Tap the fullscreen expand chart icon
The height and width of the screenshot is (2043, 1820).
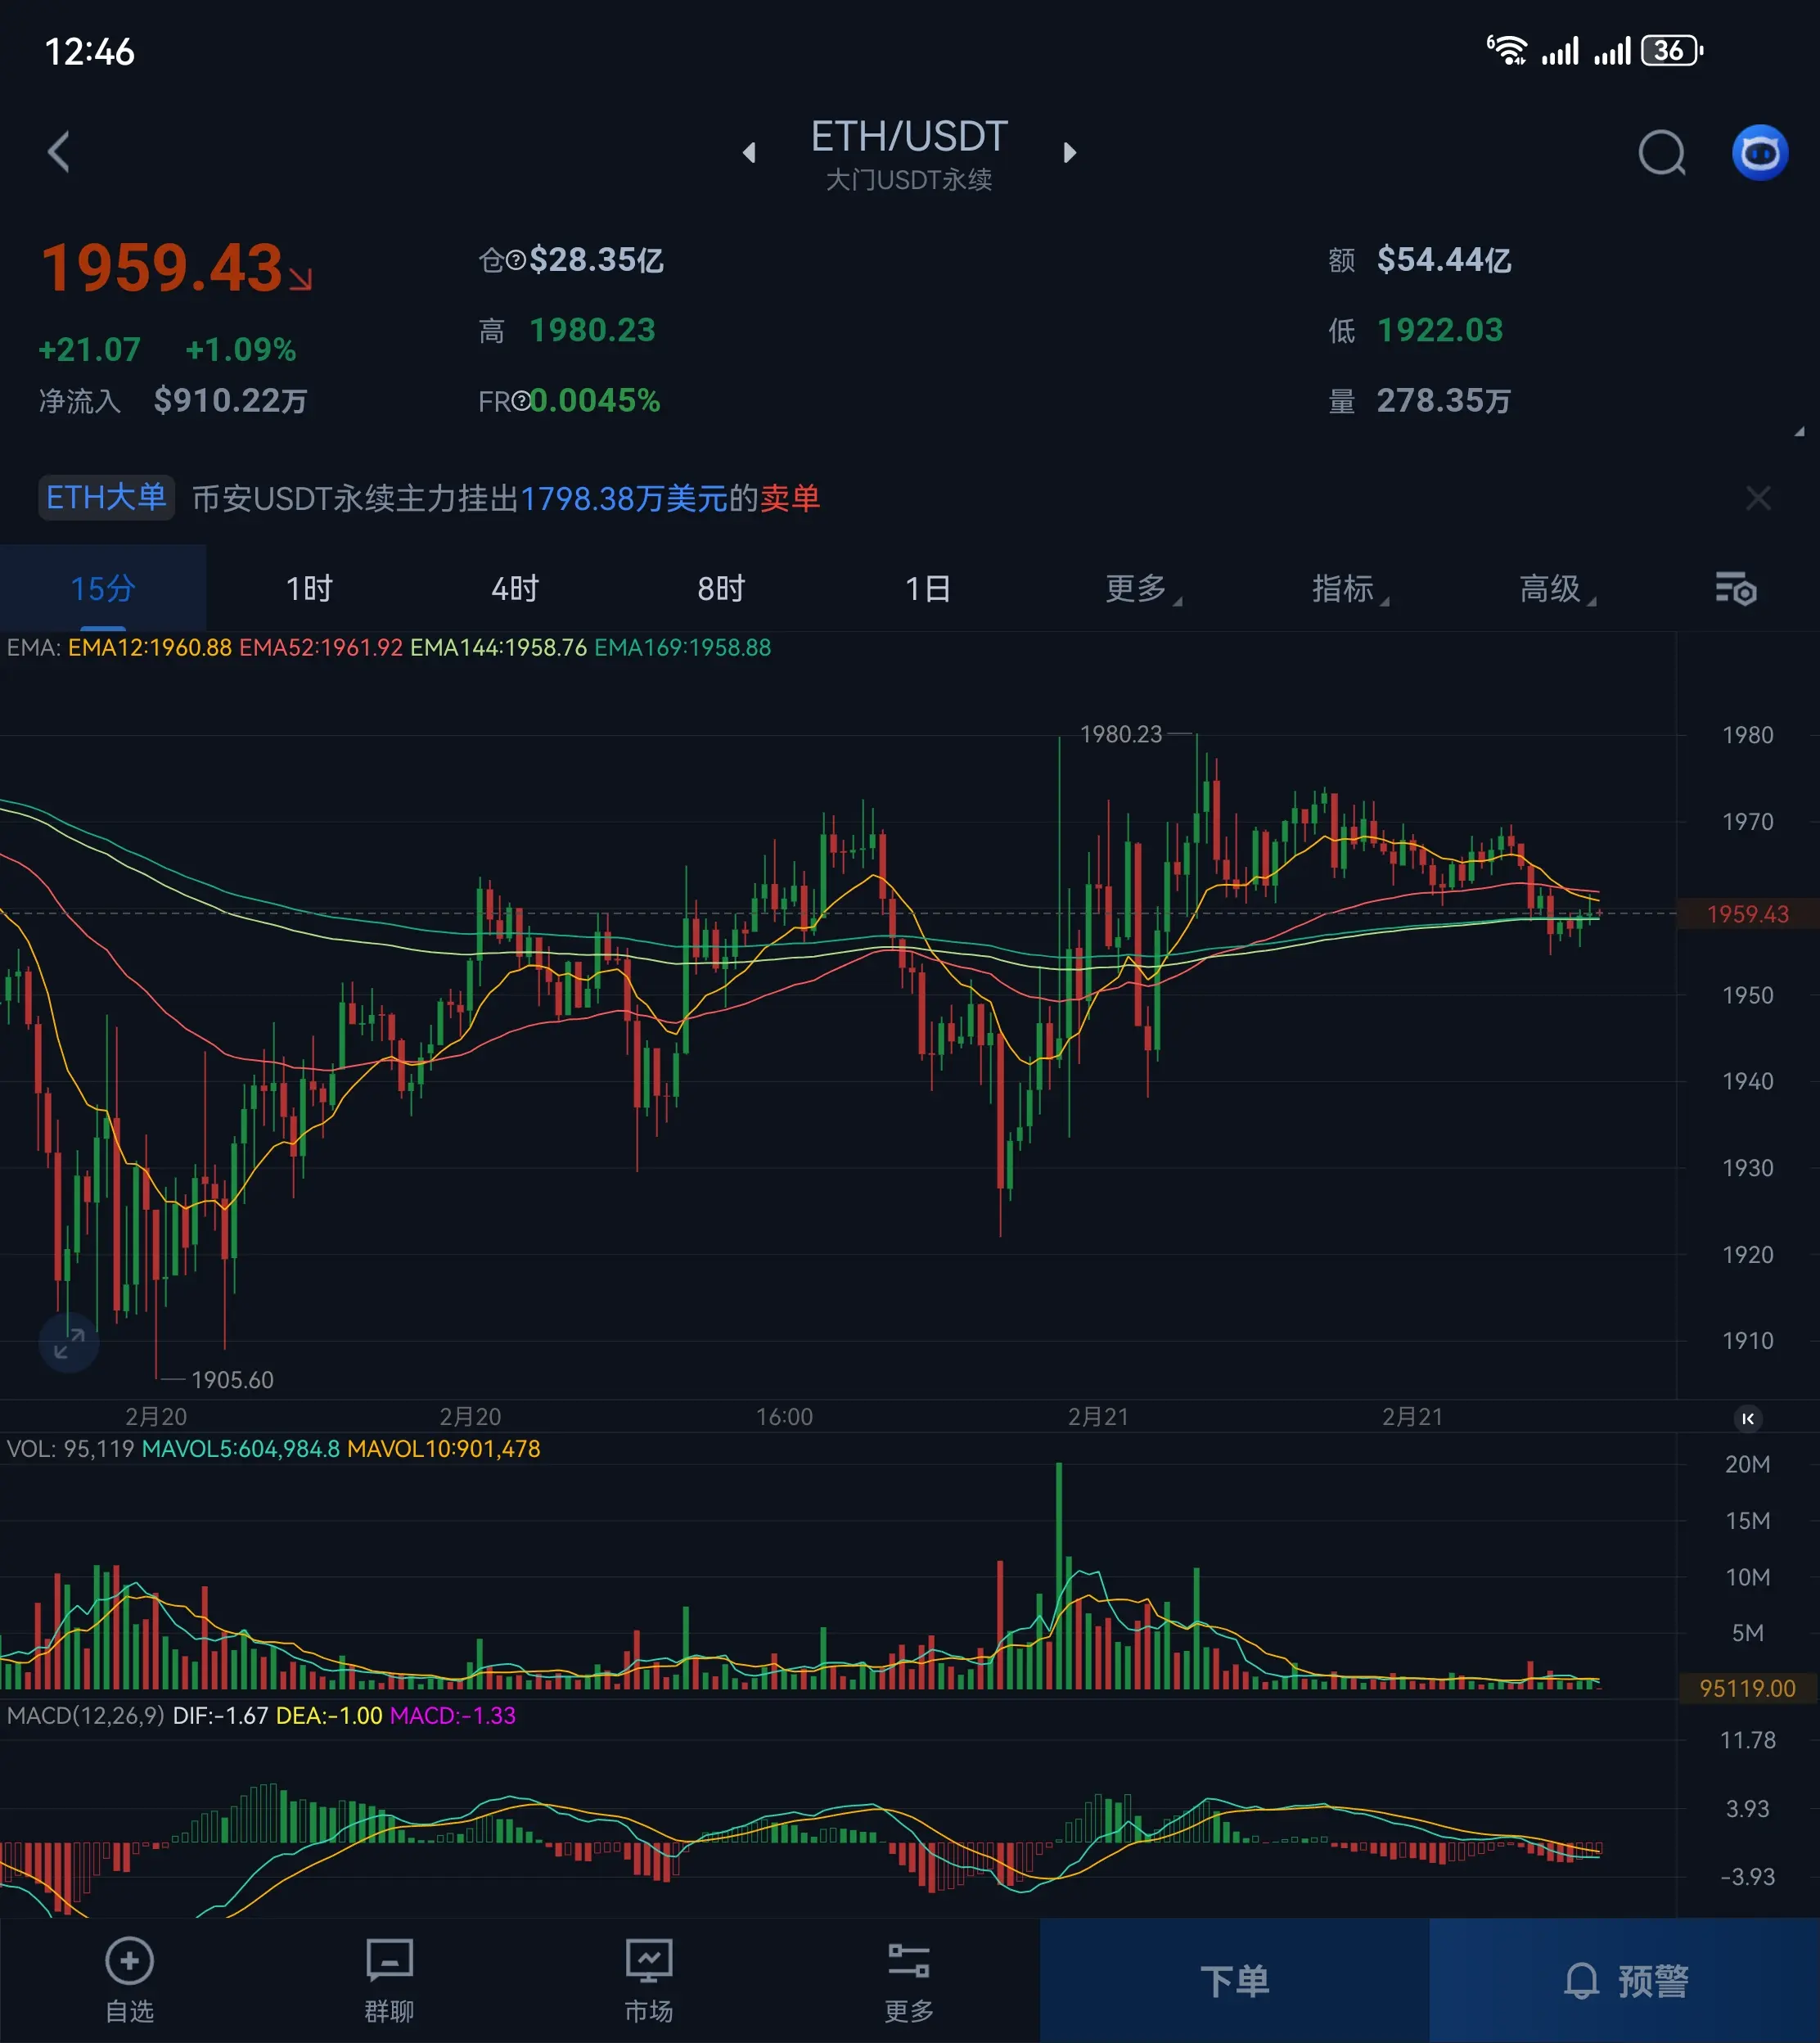(68, 1343)
